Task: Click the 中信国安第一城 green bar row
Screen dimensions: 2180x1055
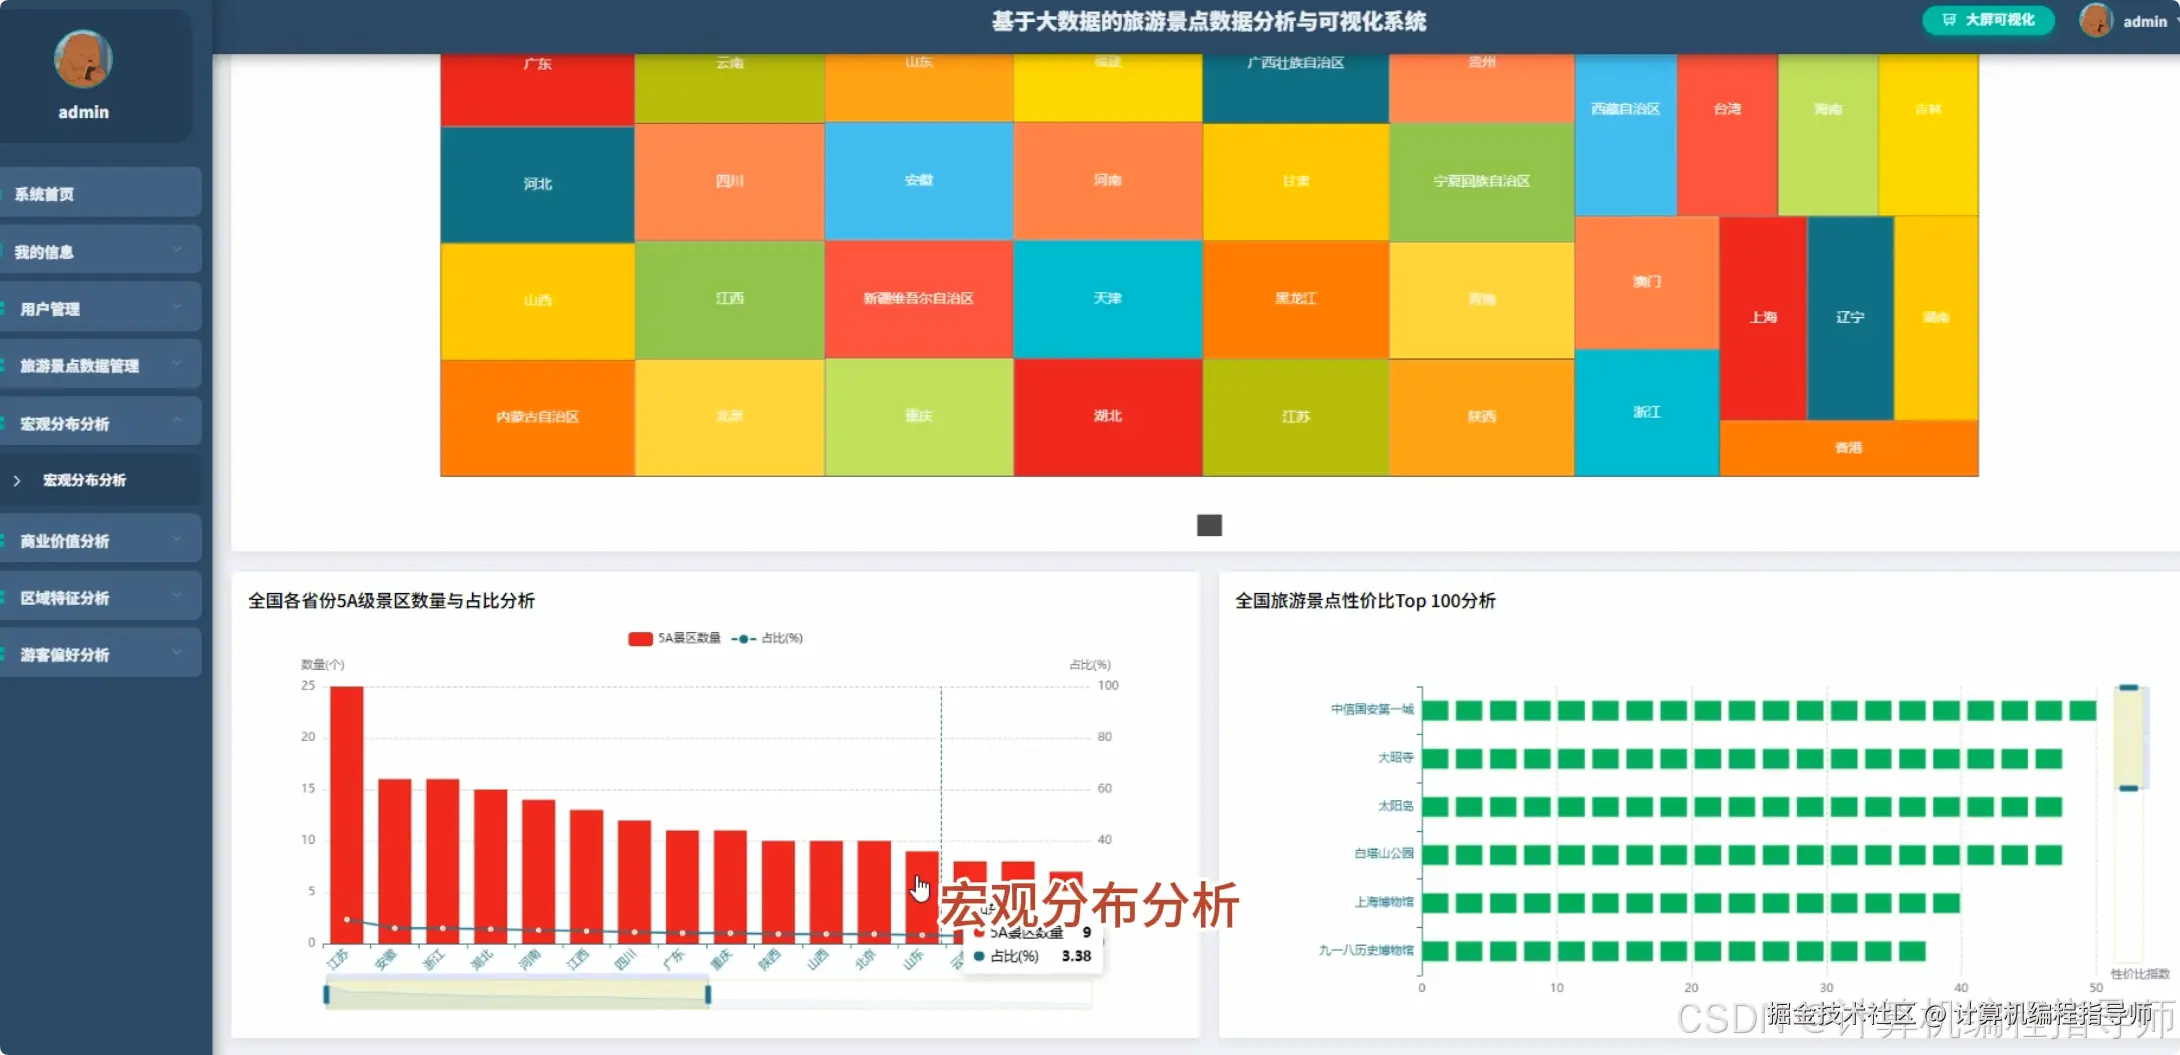Action: coord(1758,710)
